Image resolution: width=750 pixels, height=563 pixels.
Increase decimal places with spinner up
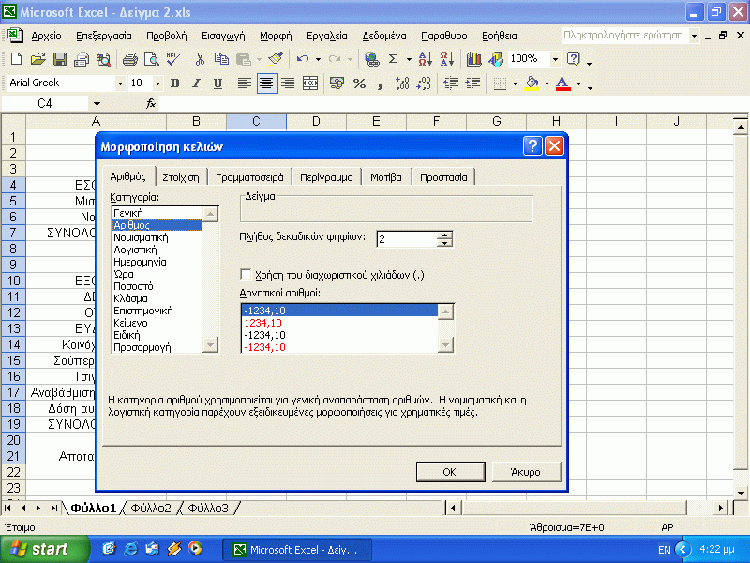pos(445,235)
